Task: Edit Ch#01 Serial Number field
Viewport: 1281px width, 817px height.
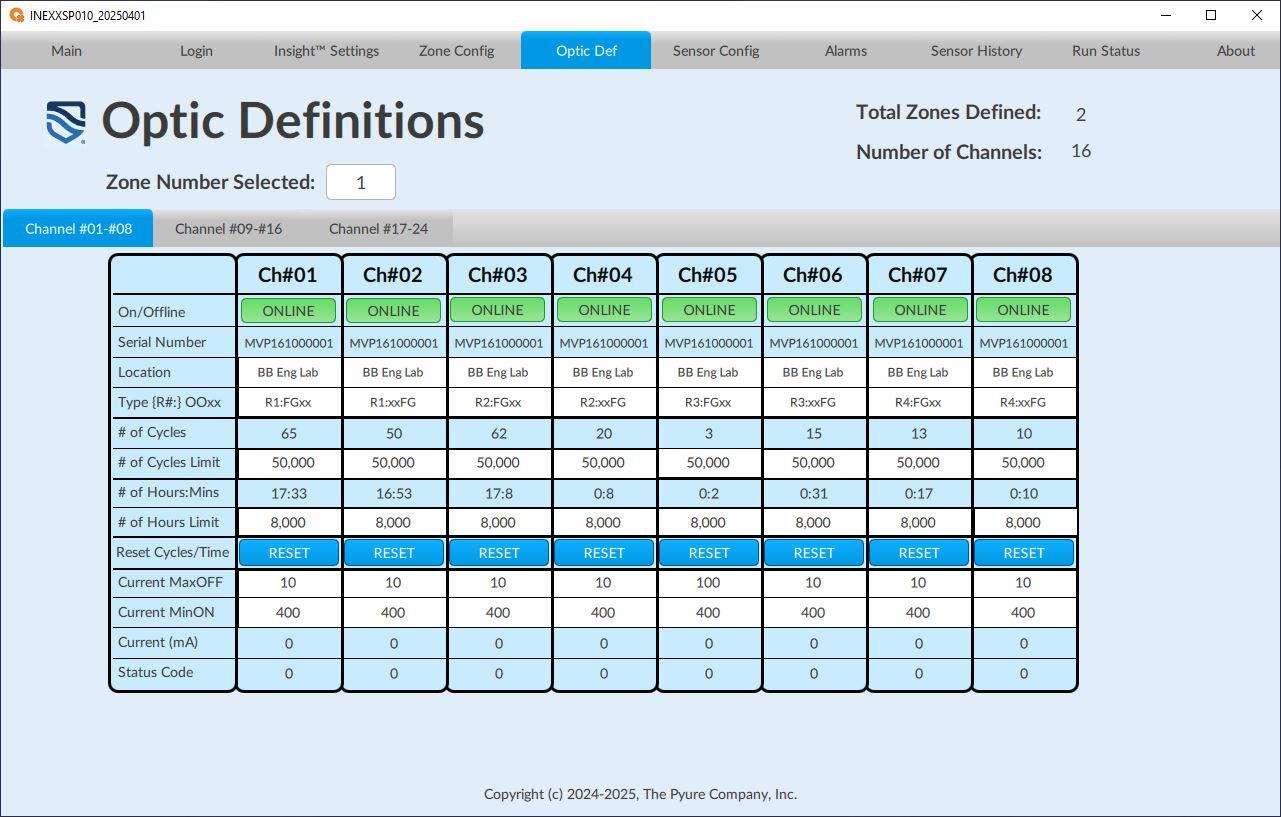Action: point(288,342)
